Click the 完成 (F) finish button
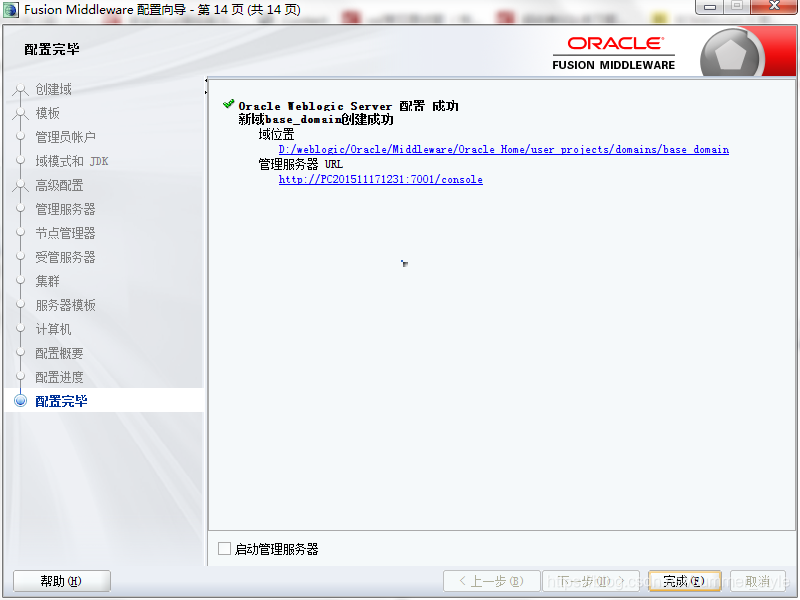The width and height of the screenshot is (800, 600). pos(684,581)
